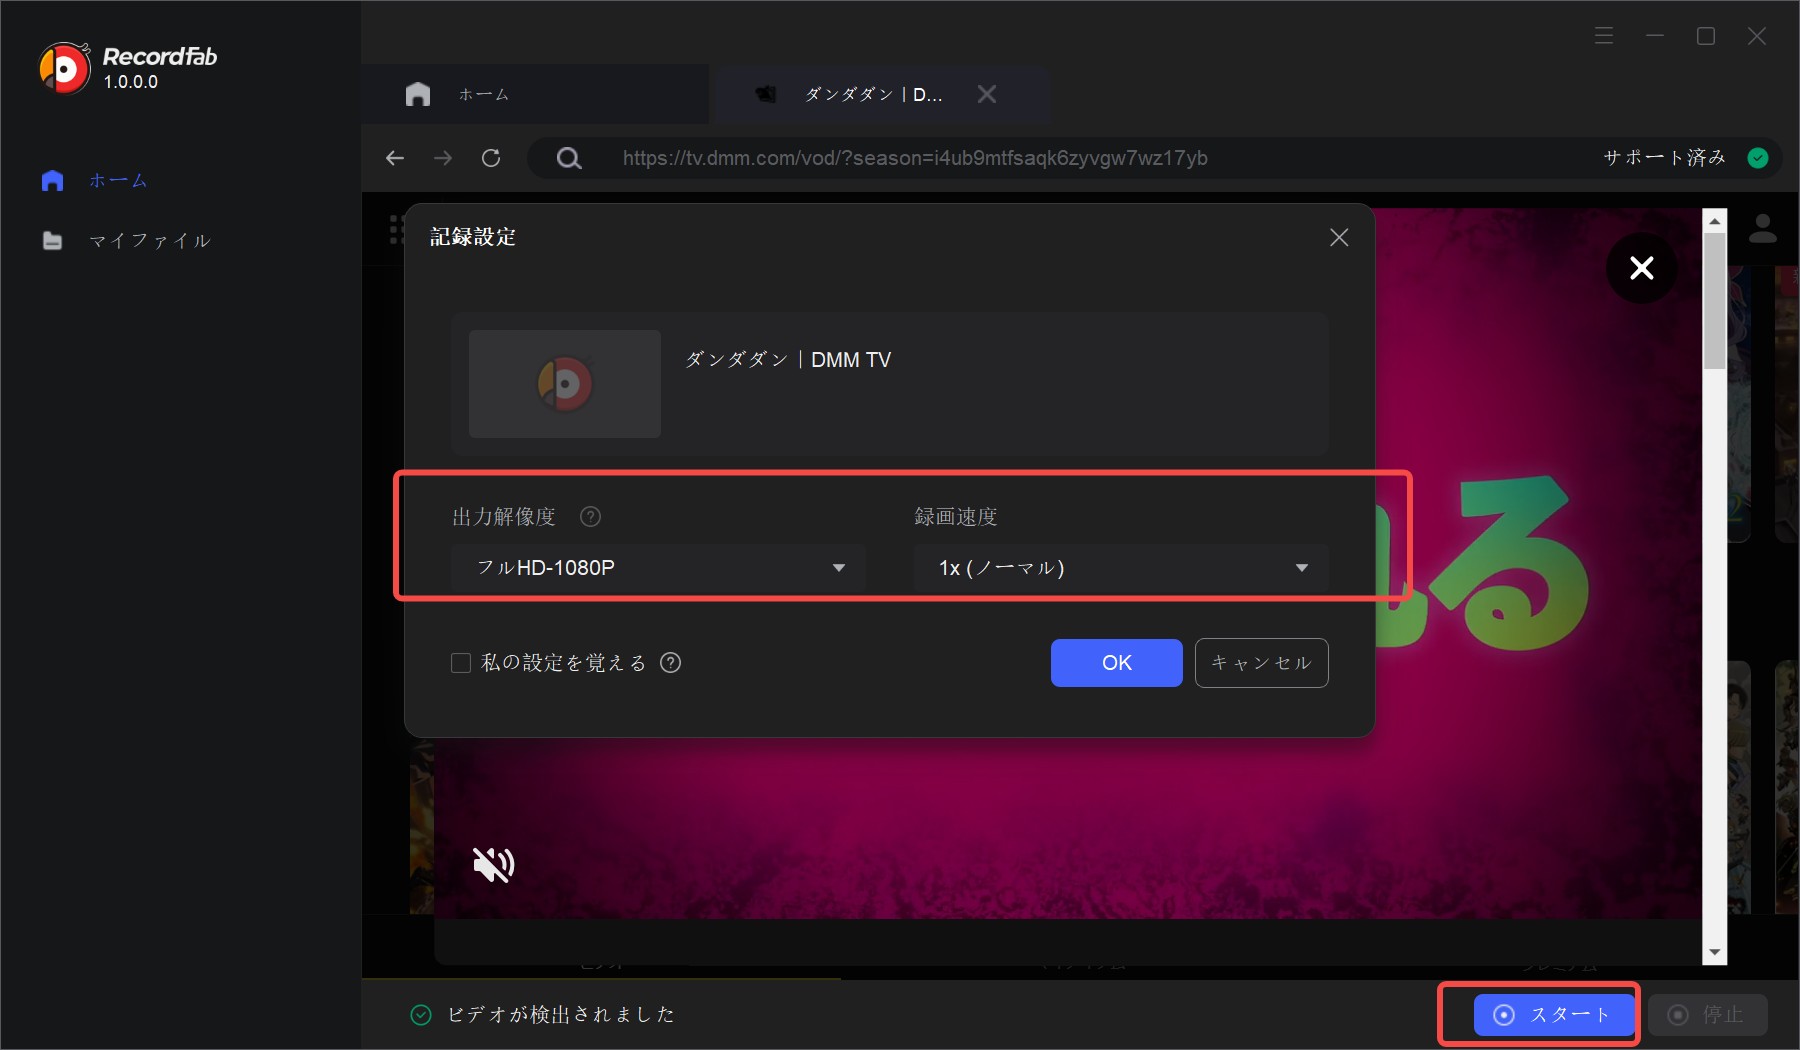
Task: Close the ダンダダン tab
Action: click(986, 94)
